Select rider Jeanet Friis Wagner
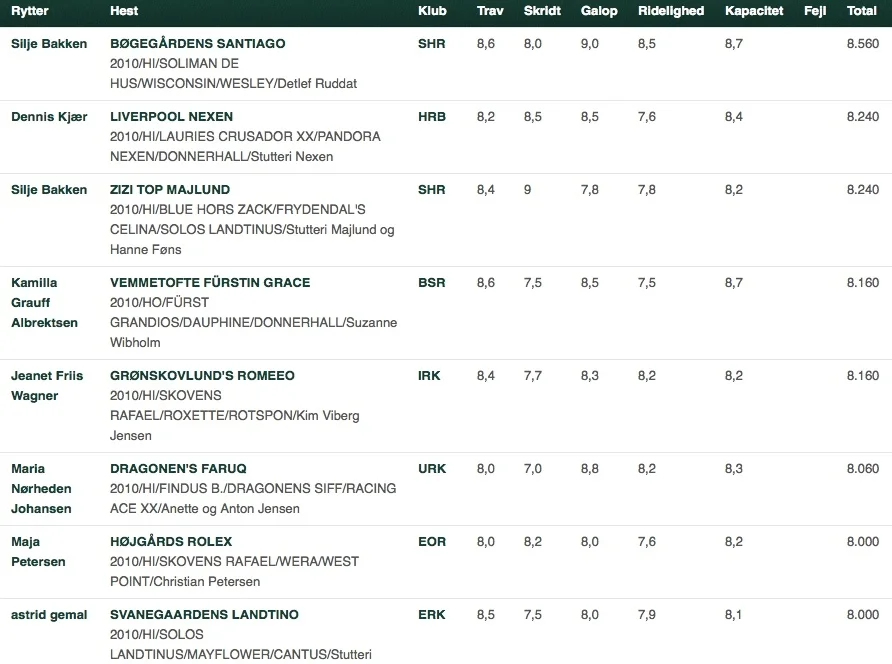The image size is (892, 664). (x=47, y=386)
